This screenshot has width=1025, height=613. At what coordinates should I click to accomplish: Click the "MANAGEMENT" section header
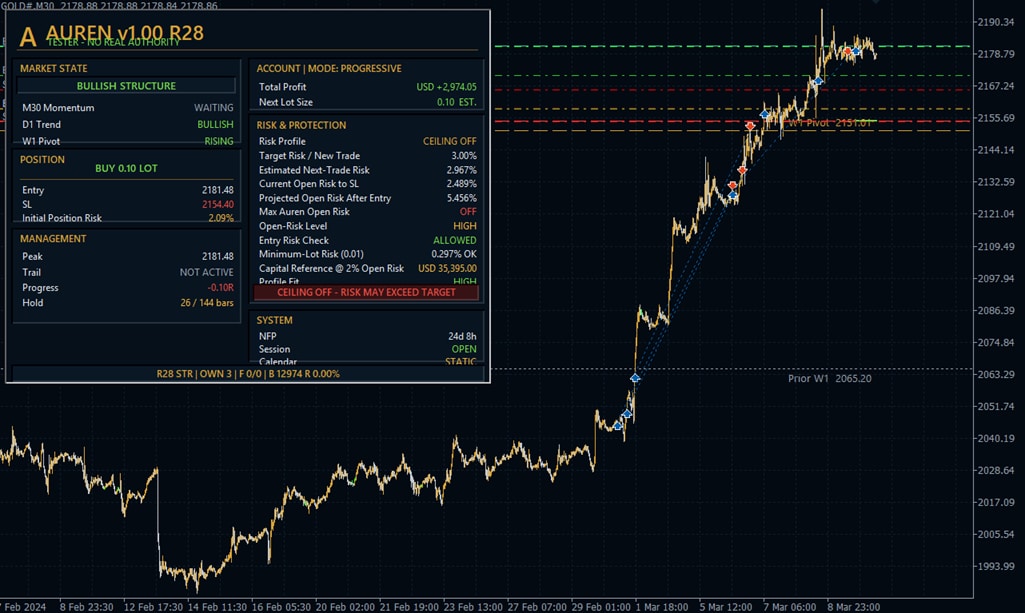53,239
